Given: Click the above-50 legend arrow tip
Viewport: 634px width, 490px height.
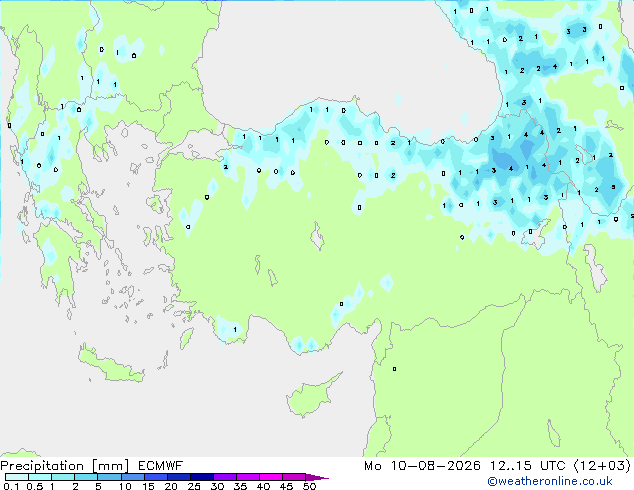Looking at the screenshot, I should click(x=317, y=477).
